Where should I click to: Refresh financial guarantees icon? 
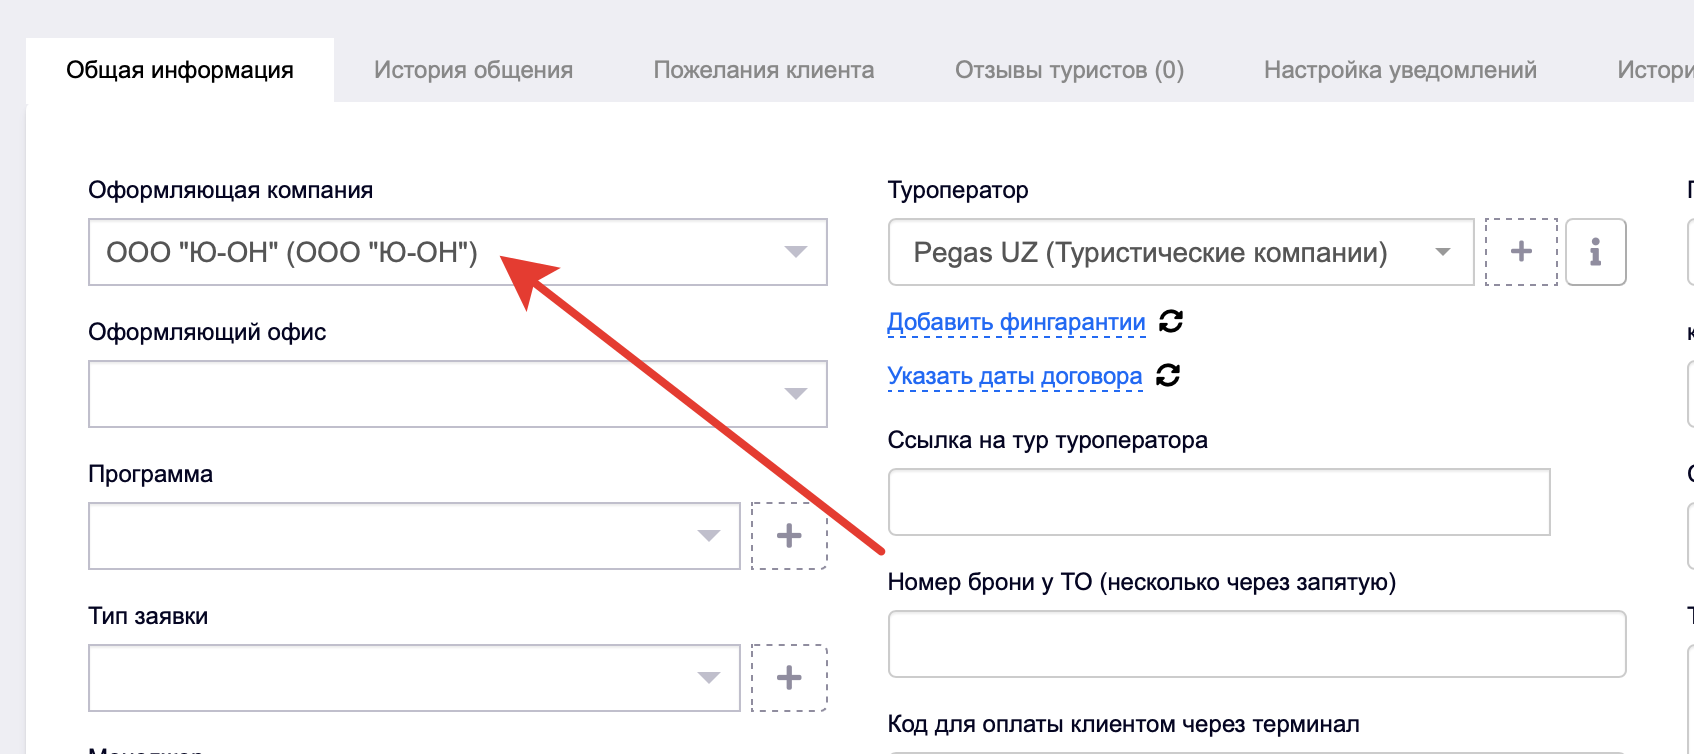pos(1171,321)
